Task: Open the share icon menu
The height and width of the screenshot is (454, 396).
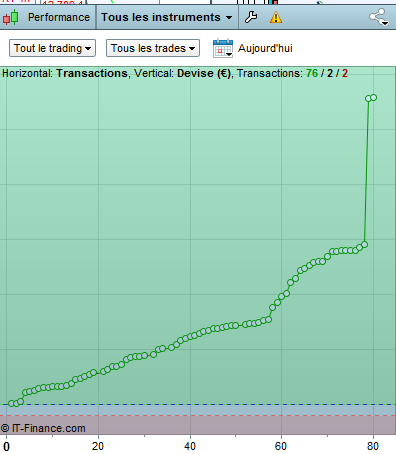Action: point(379,17)
